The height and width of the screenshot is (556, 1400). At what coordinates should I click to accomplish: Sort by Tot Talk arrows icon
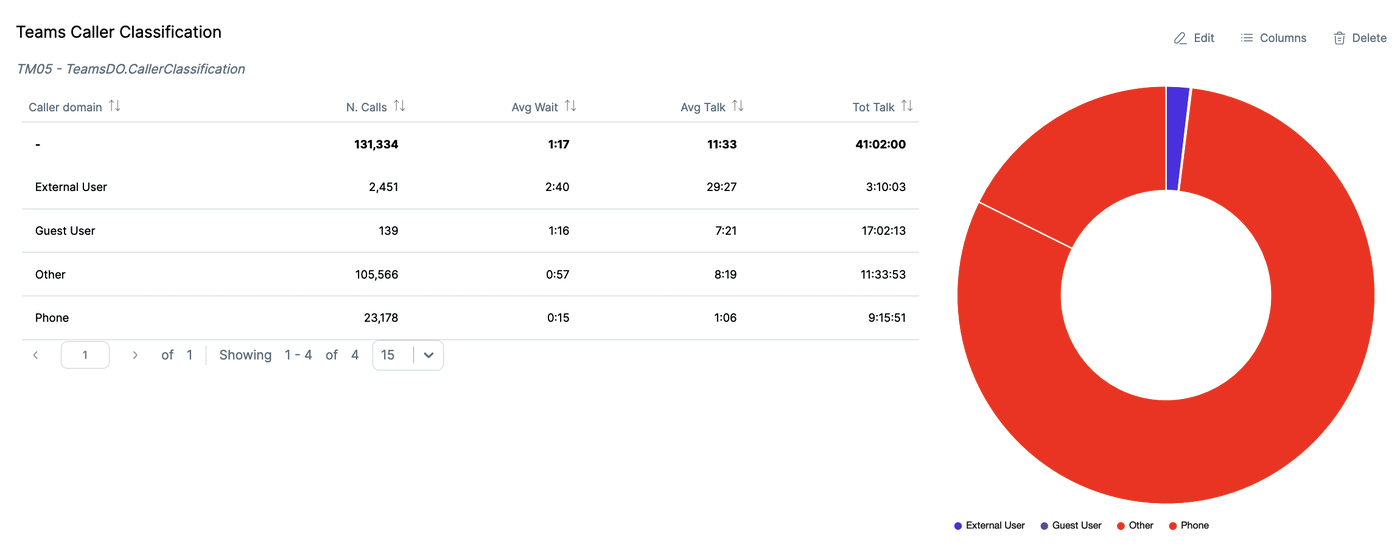click(x=907, y=106)
